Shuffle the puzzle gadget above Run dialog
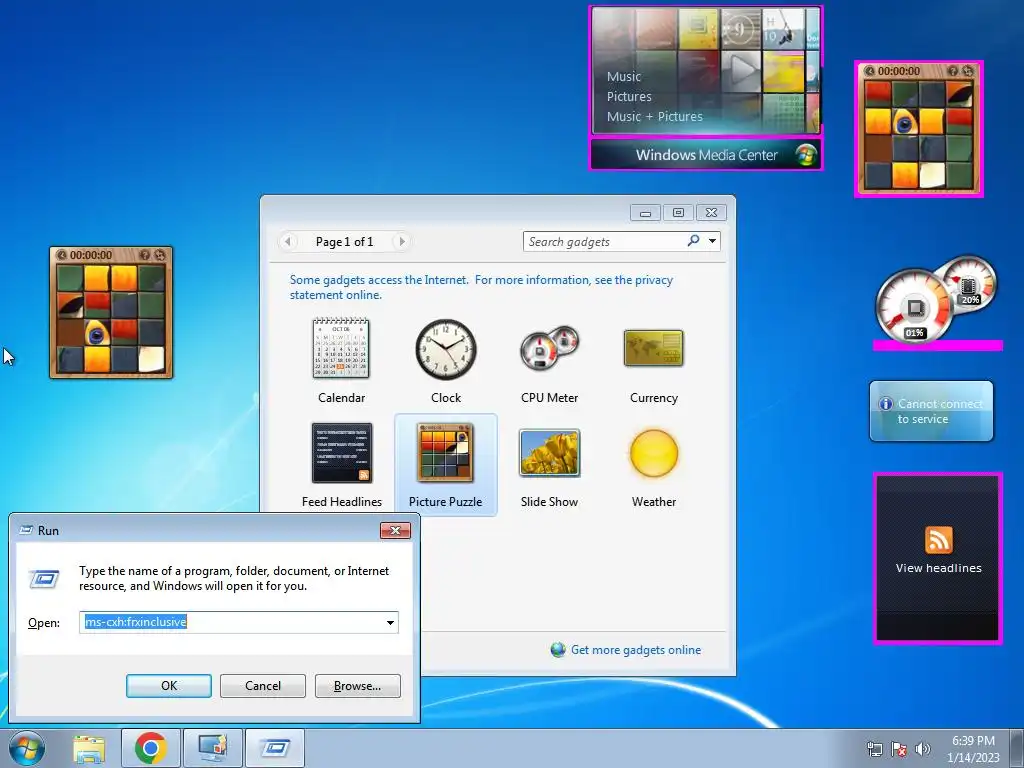The width and height of the screenshot is (1024, 768). pyautogui.click(x=160, y=255)
